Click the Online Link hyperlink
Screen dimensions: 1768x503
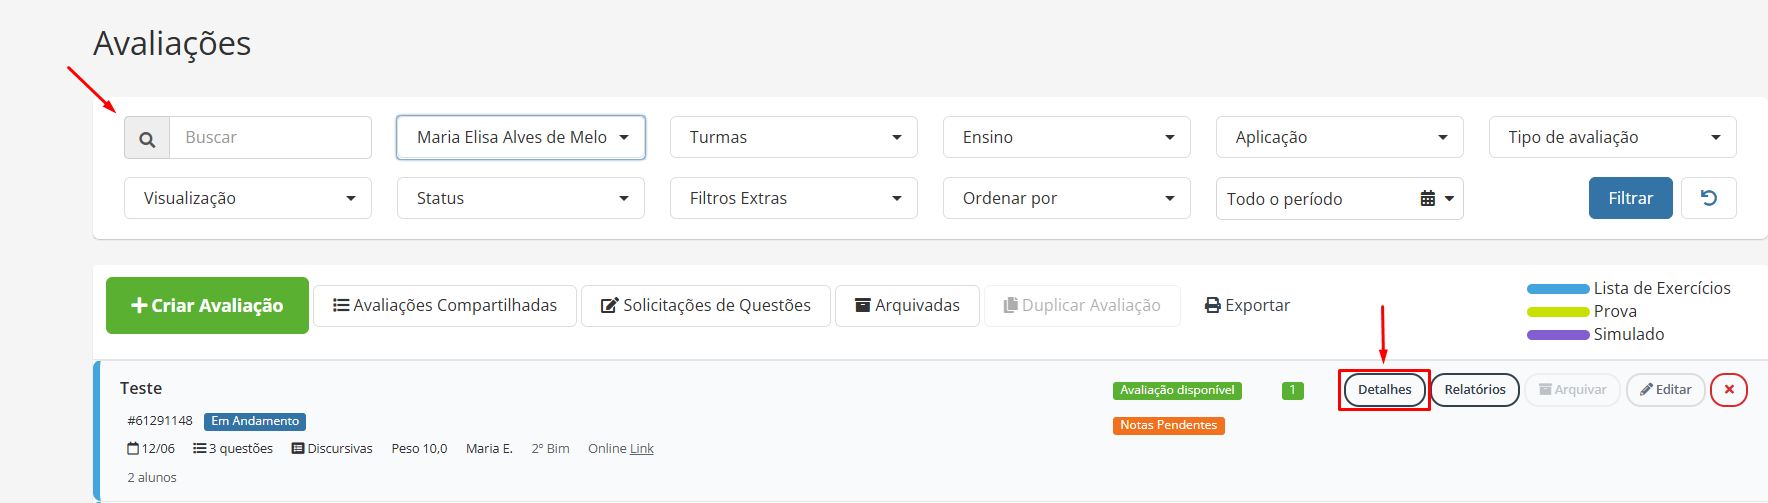click(x=642, y=449)
